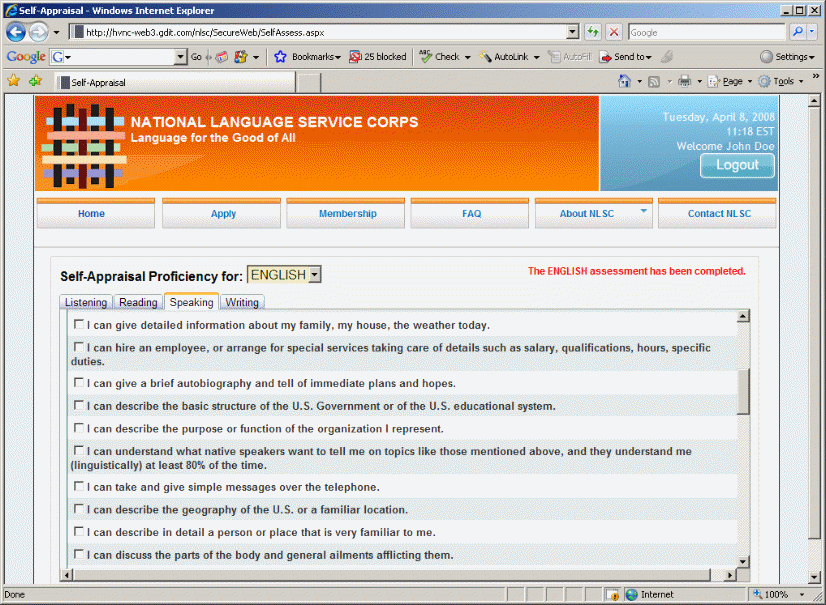The width and height of the screenshot is (826, 605).
Task: Open the recent pages dropdown arrow
Action: [x=56, y=32]
